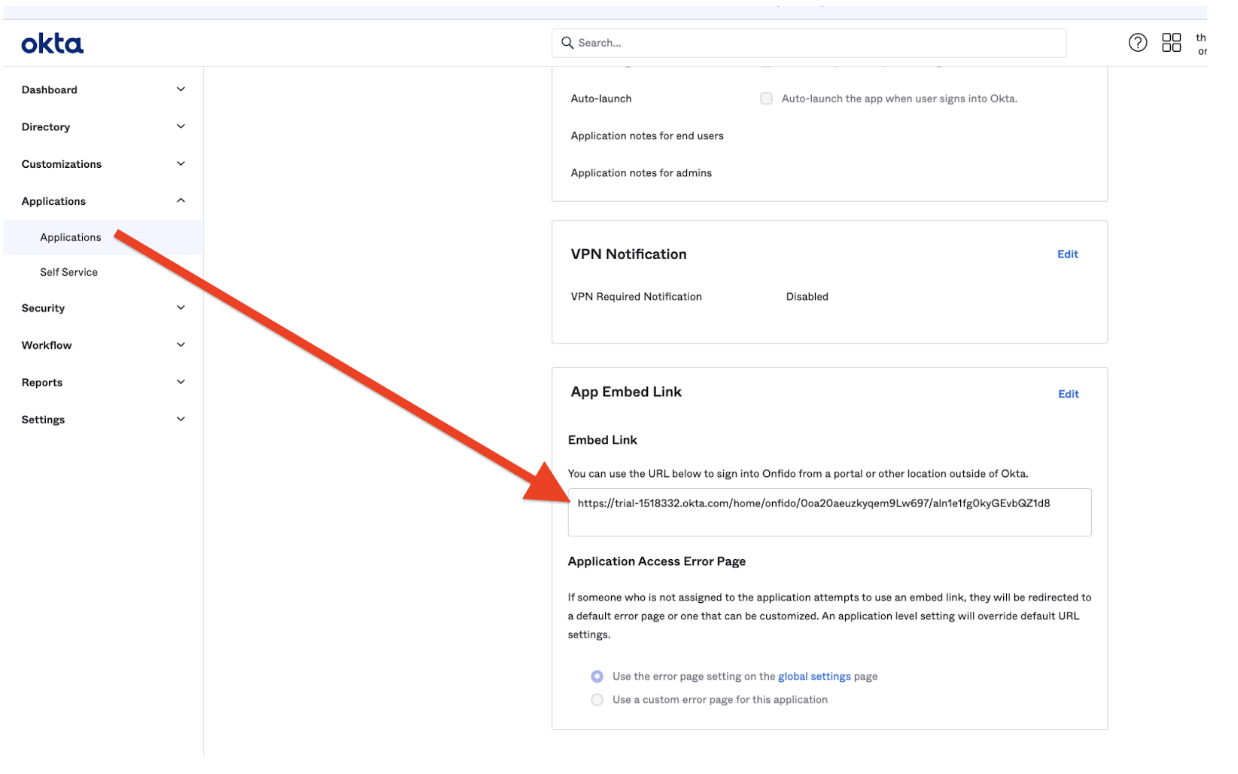
Task: Focus the Search field
Action: [x=808, y=43]
